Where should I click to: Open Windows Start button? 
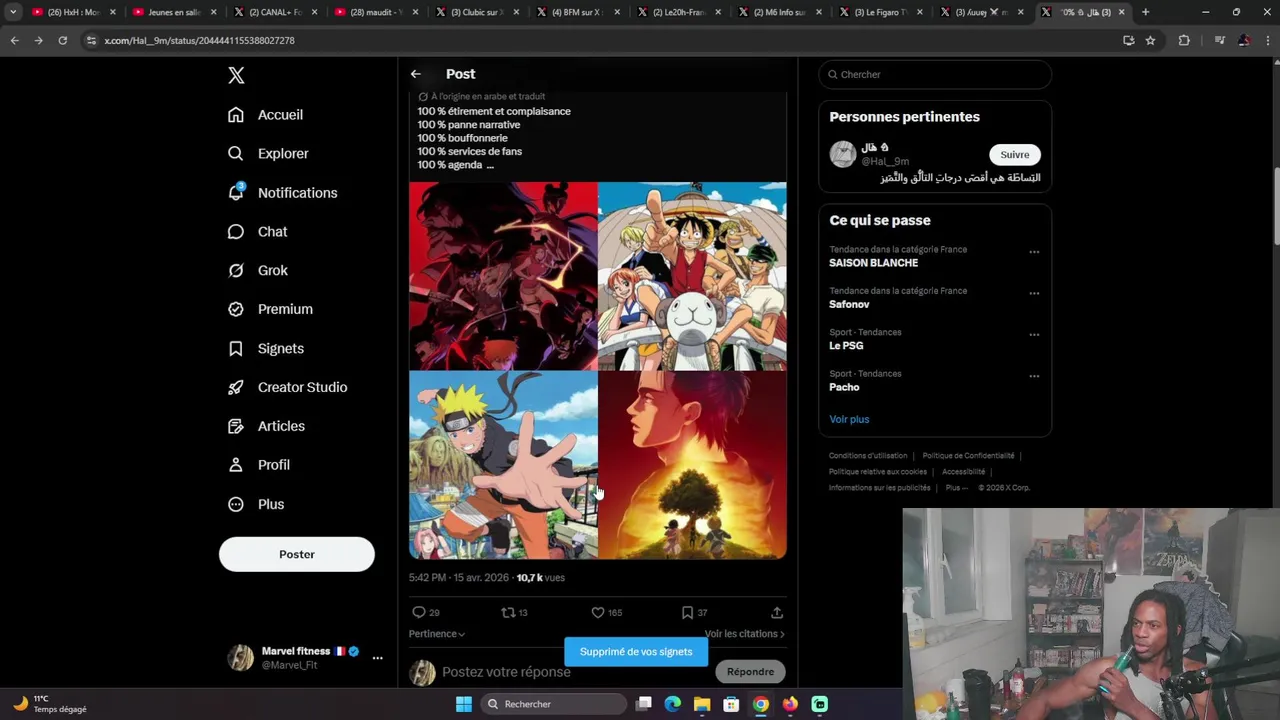464,704
